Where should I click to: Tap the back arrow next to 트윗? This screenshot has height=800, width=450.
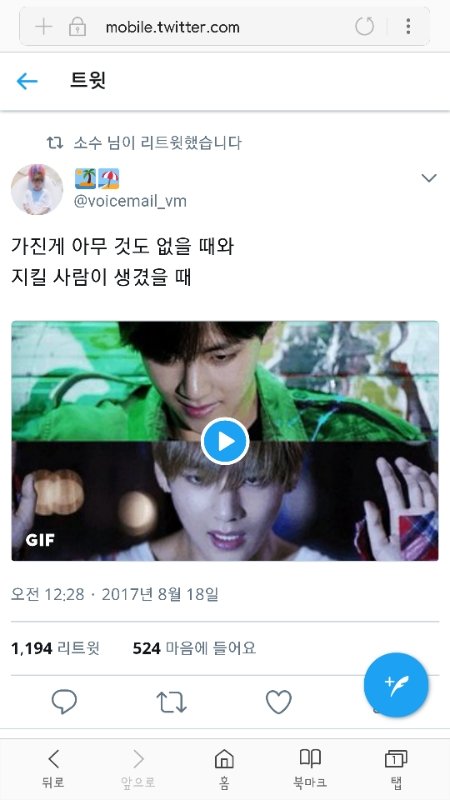(x=27, y=81)
